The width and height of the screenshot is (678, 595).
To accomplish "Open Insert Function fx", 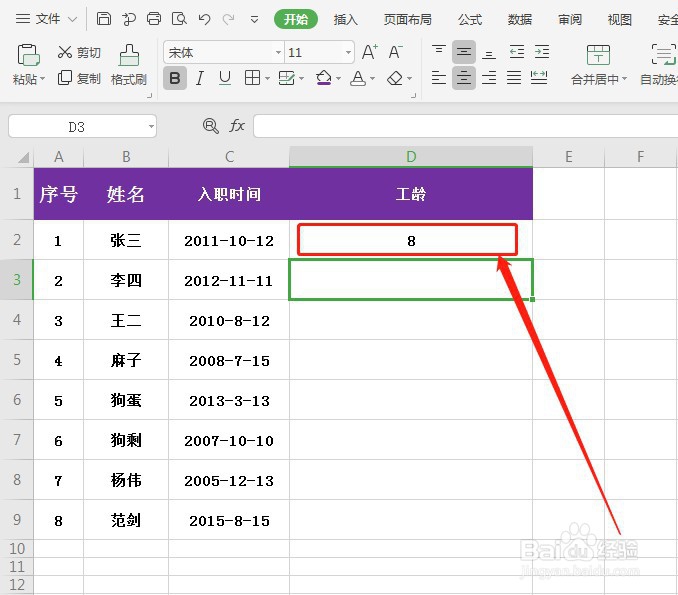I will (x=237, y=126).
